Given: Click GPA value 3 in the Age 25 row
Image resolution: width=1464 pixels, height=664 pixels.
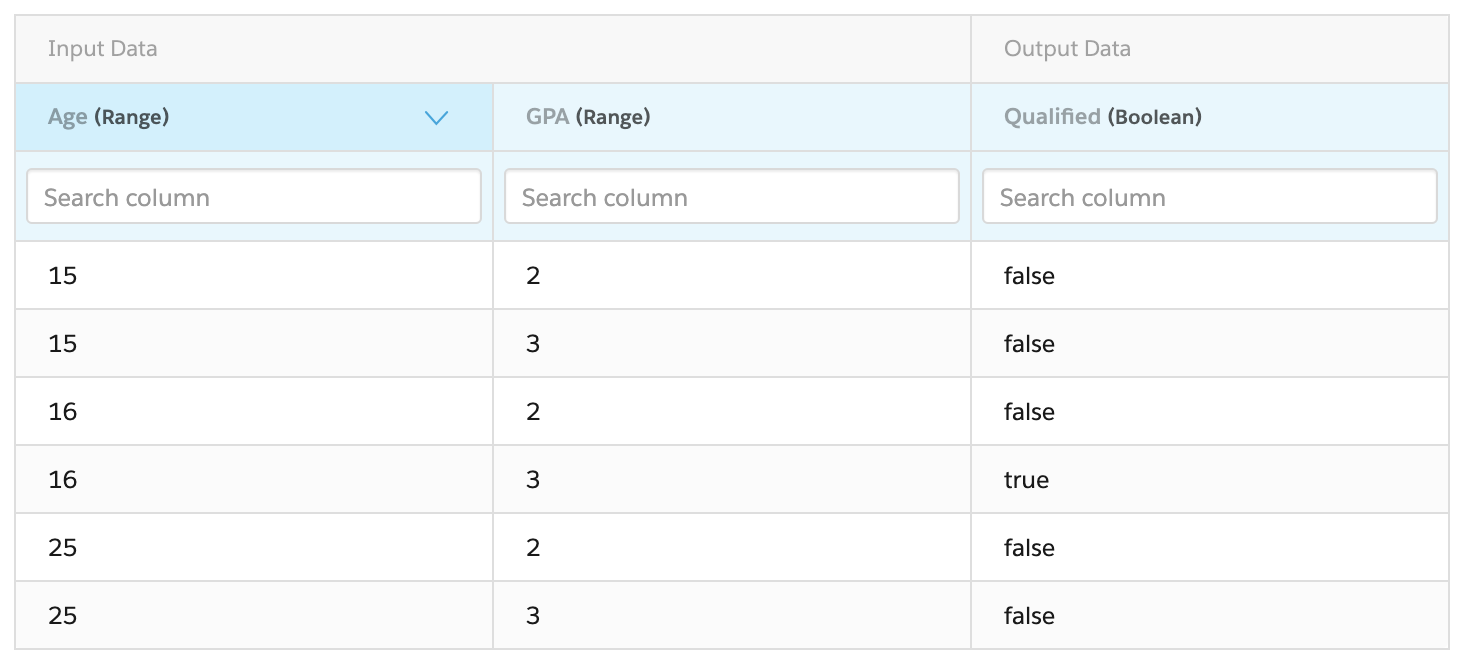Looking at the screenshot, I should (x=533, y=615).
